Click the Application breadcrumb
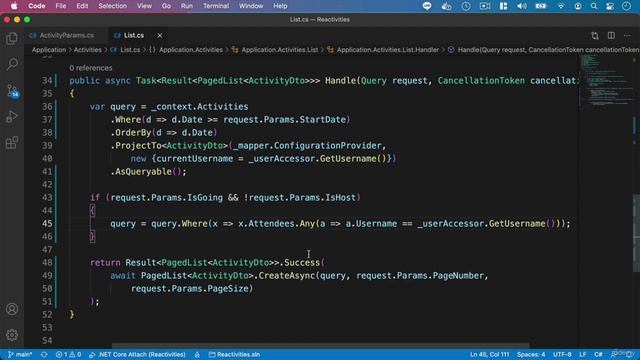The height and width of the screenshot is (360, 640). [x=49, y=50]
